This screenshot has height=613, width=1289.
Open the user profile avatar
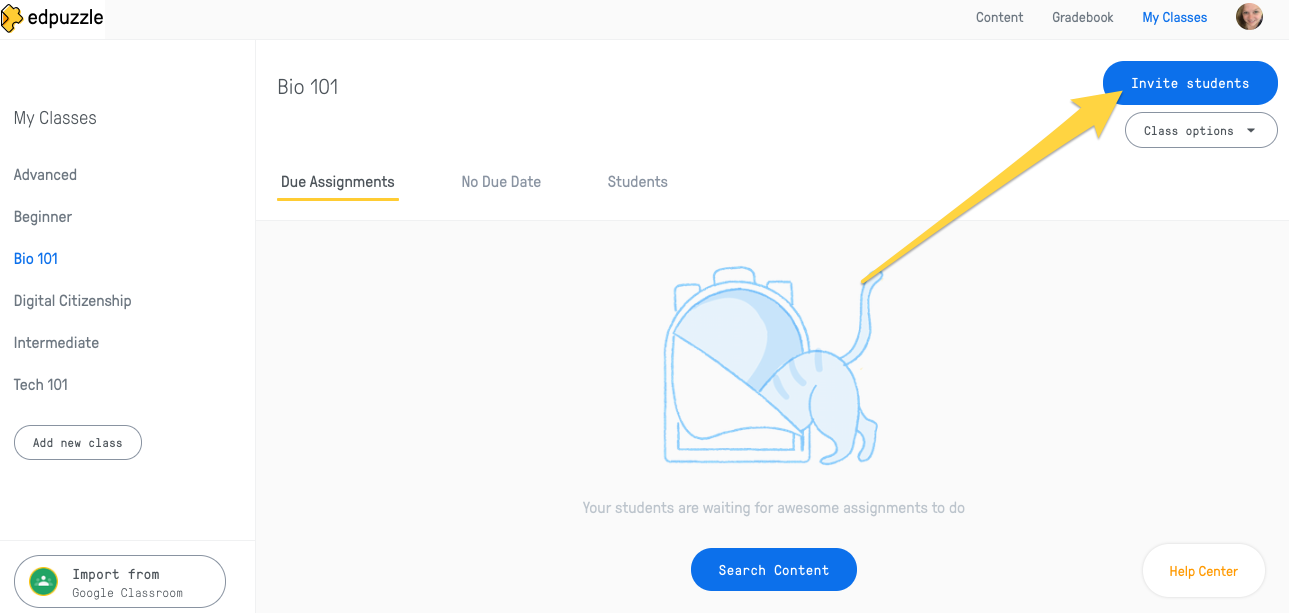tap(1249, 17)
